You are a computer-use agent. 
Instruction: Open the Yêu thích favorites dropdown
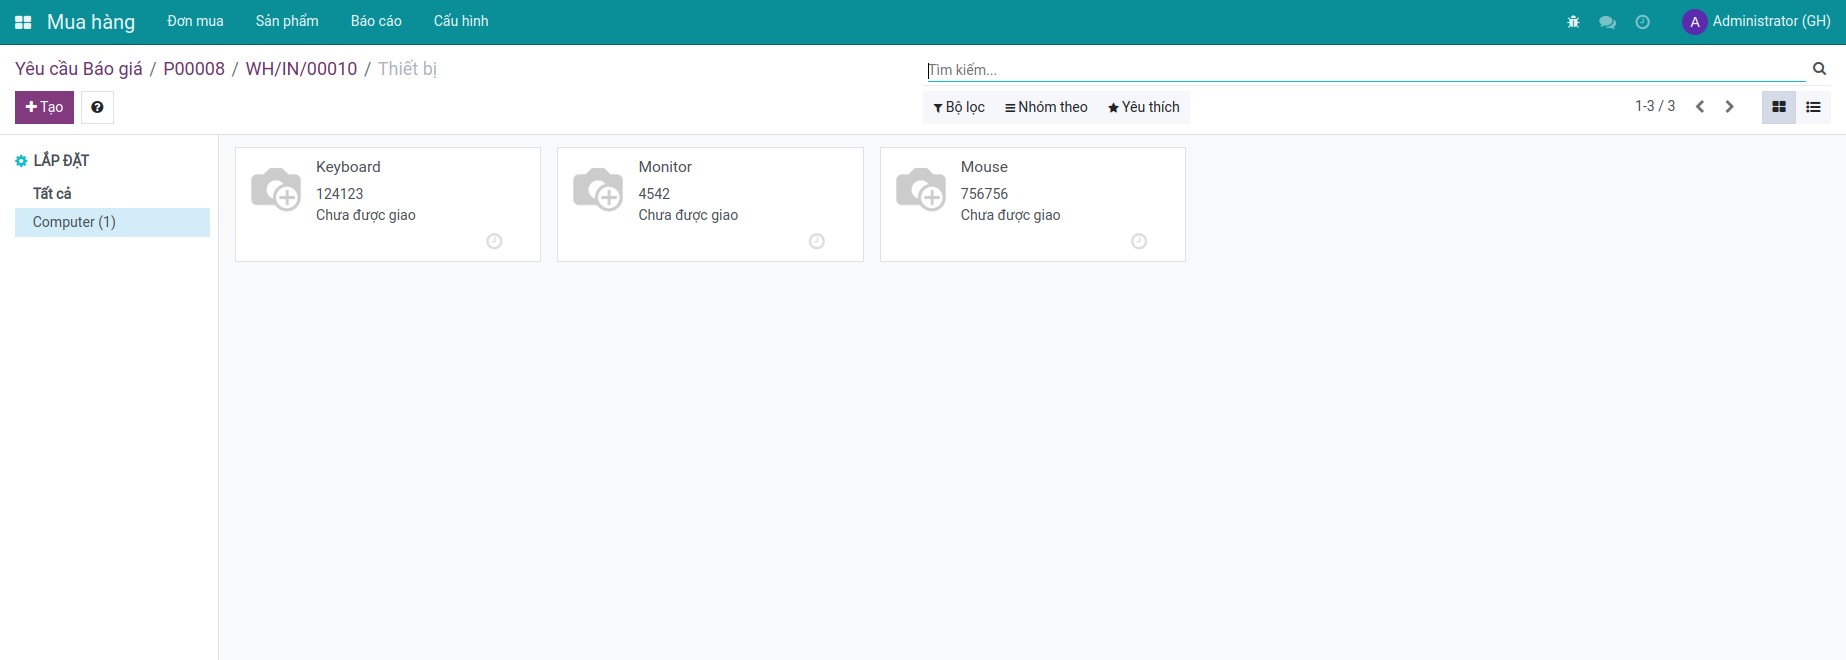1143,107
